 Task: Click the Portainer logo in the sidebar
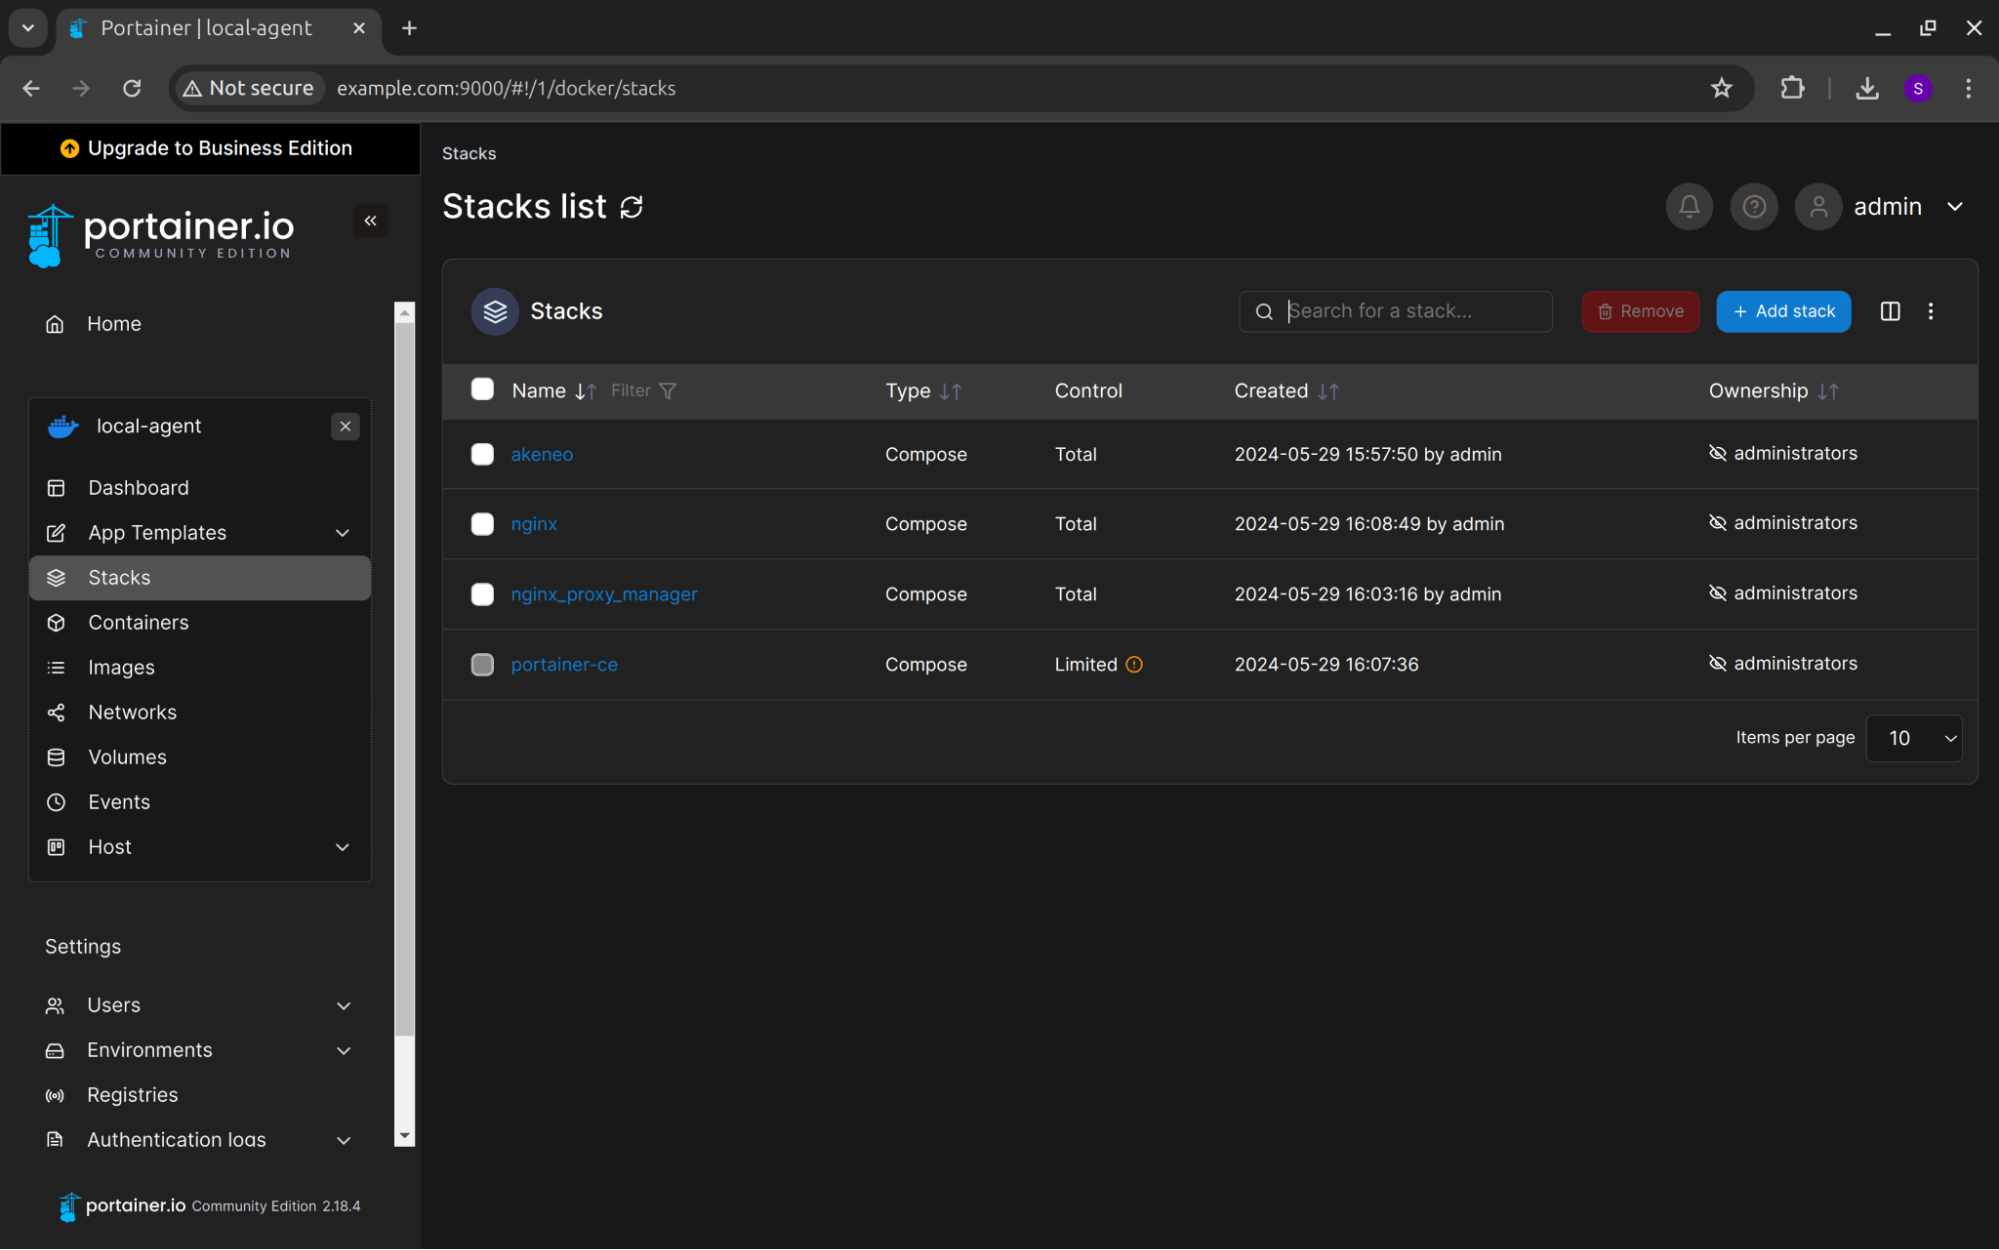(x=161, y=236)
